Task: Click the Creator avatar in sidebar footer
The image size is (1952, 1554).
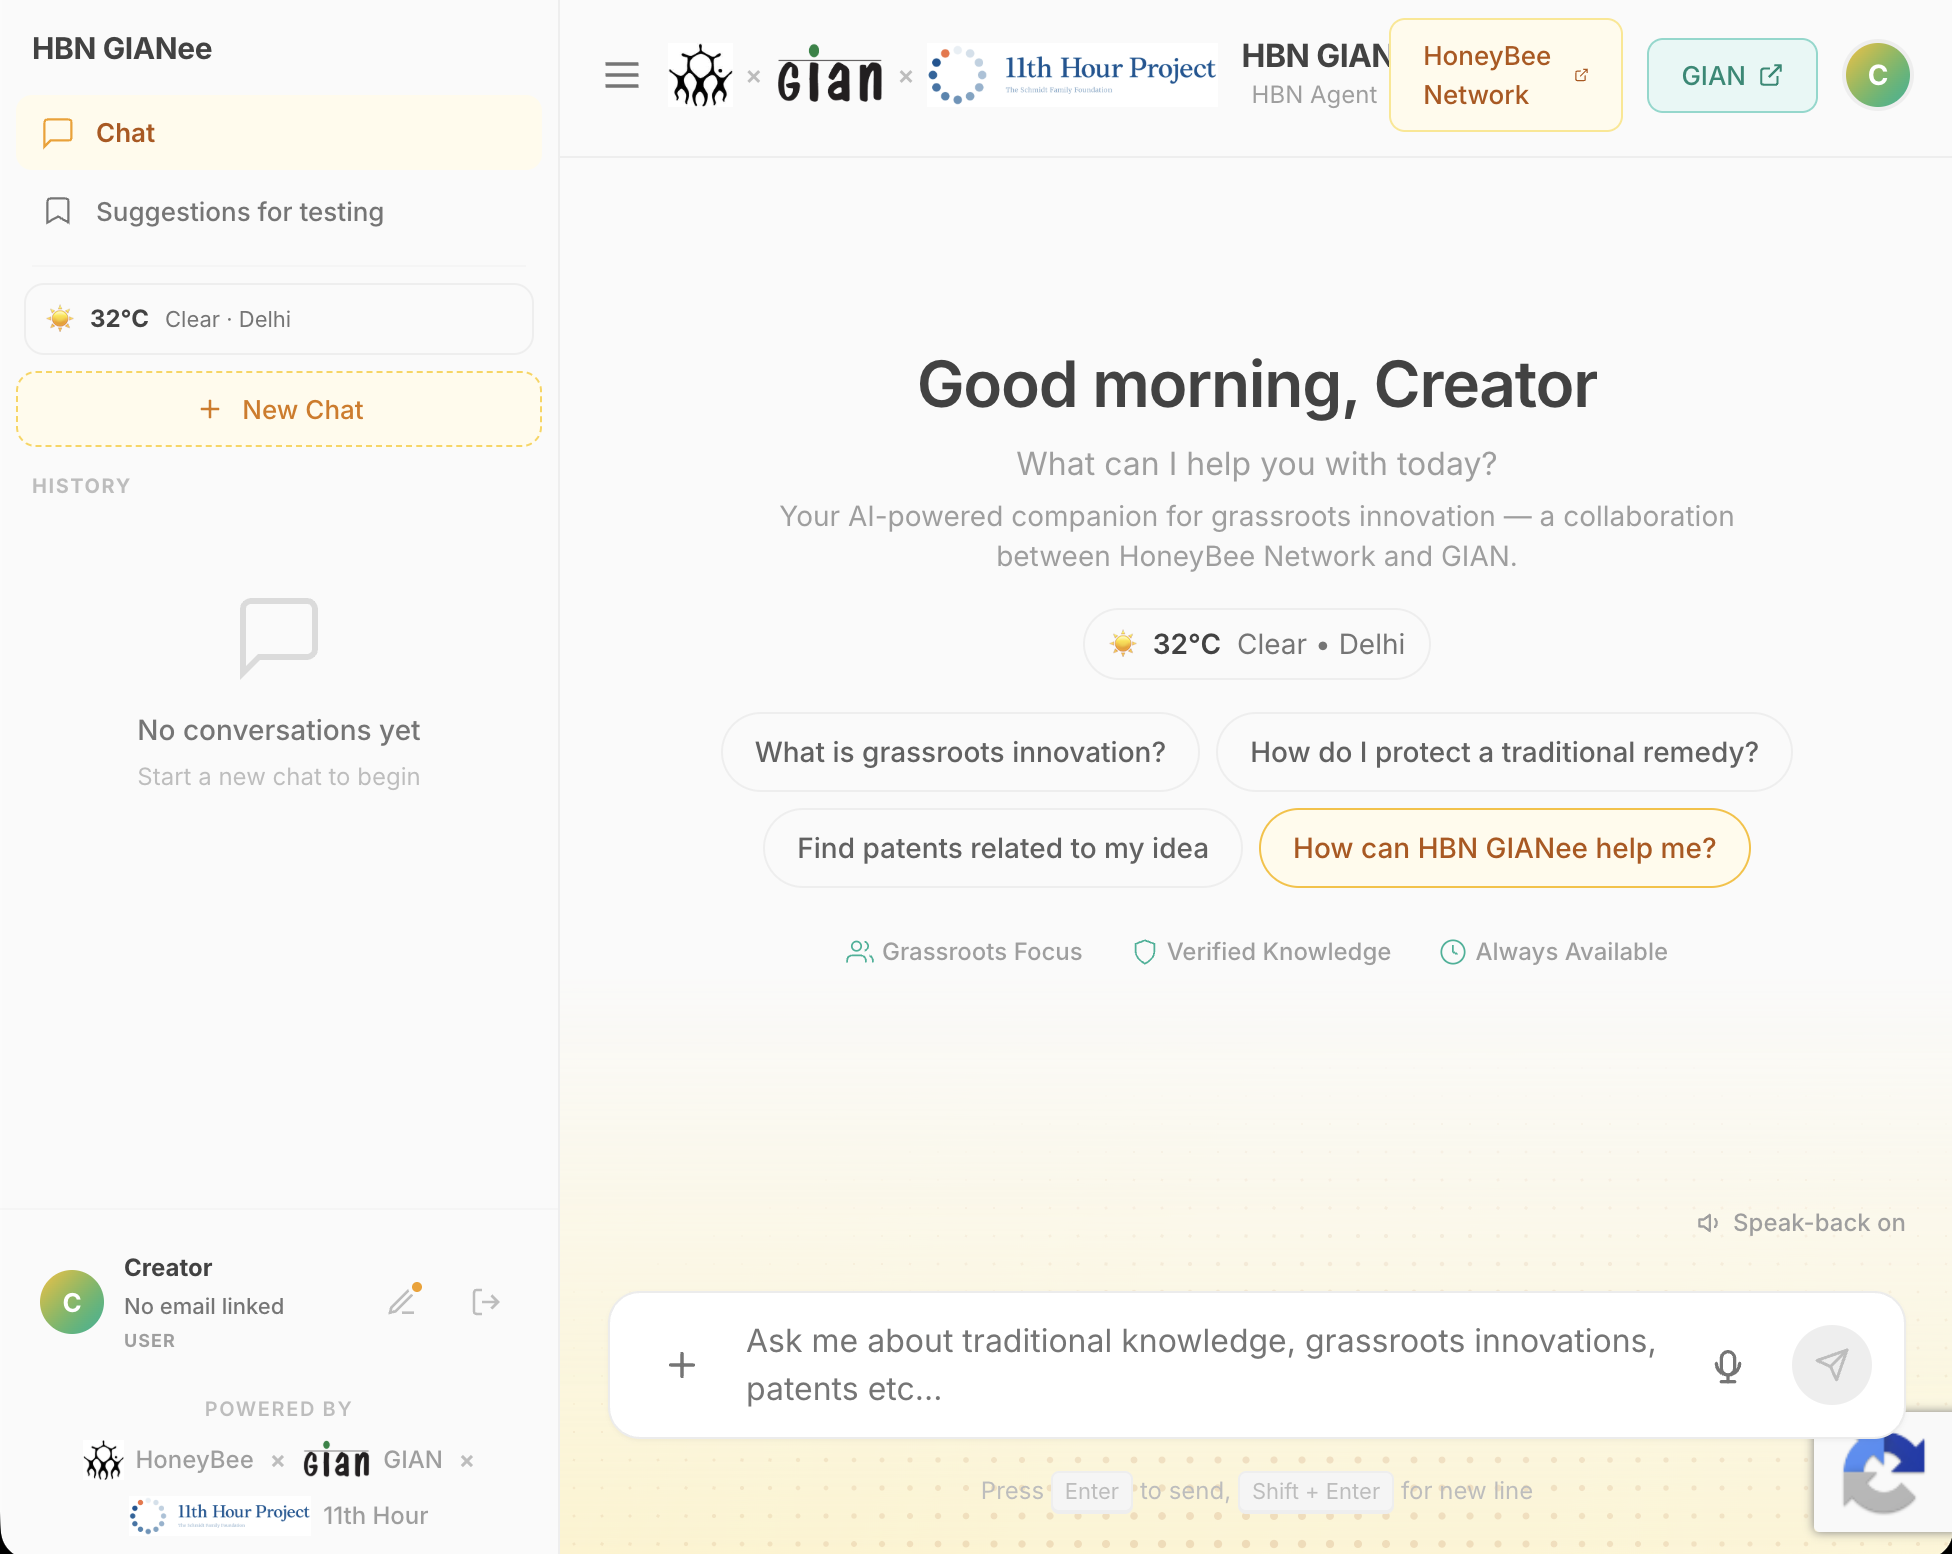Action: tap(71, 1302)
